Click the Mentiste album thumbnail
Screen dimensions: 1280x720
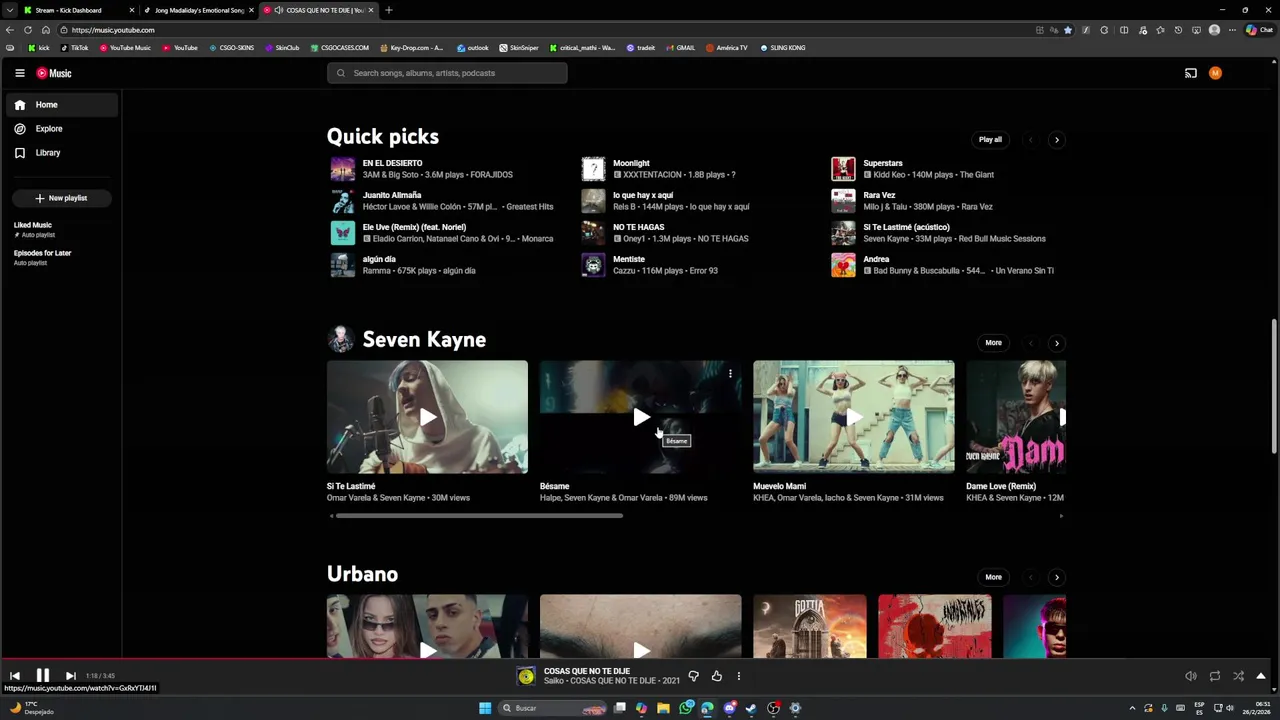(x=594, y=265)
